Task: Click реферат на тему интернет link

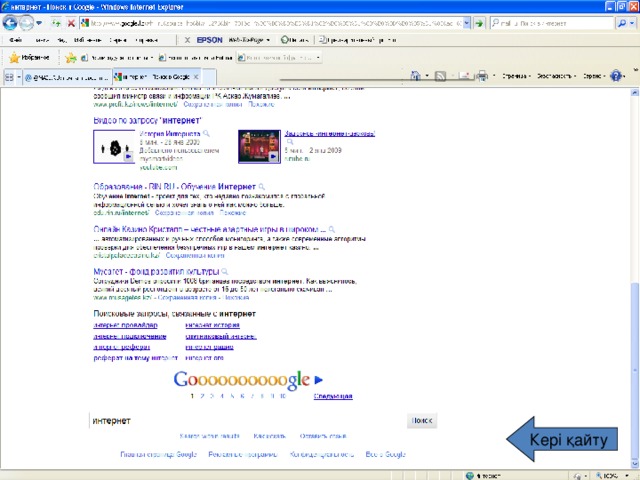Action: (136, 358)
